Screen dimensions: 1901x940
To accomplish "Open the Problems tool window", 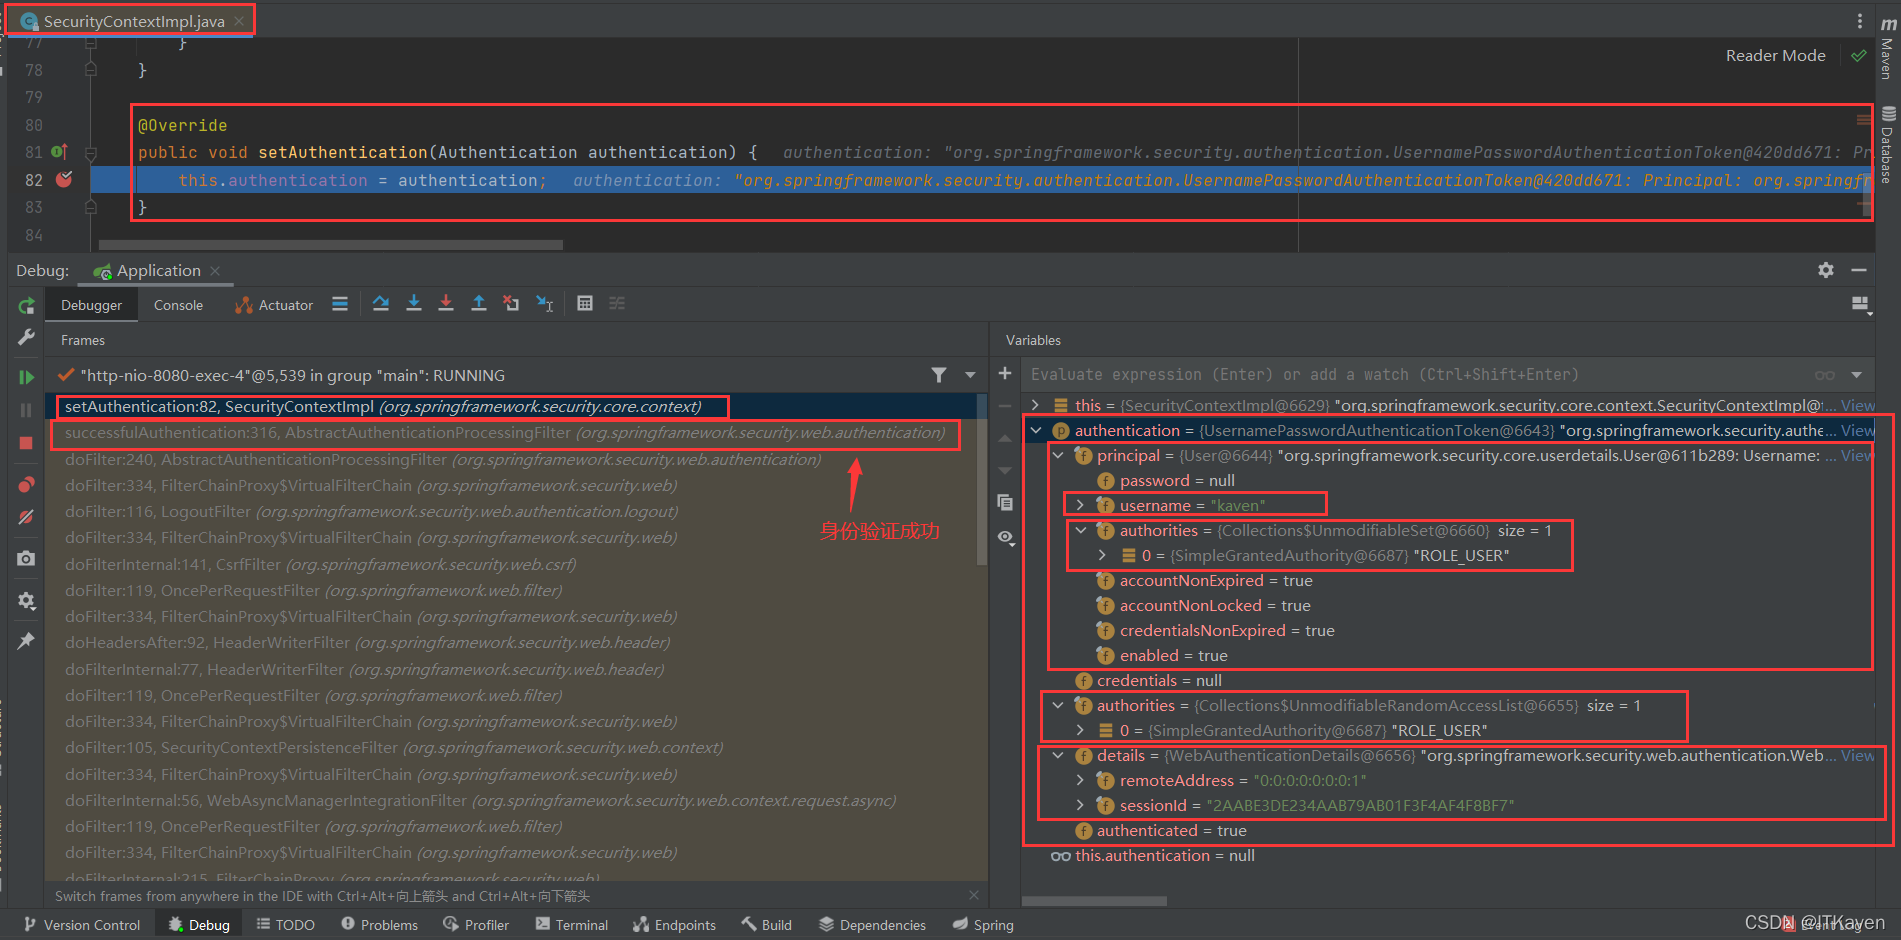I will pyautogui.click(x=380, y=925).
